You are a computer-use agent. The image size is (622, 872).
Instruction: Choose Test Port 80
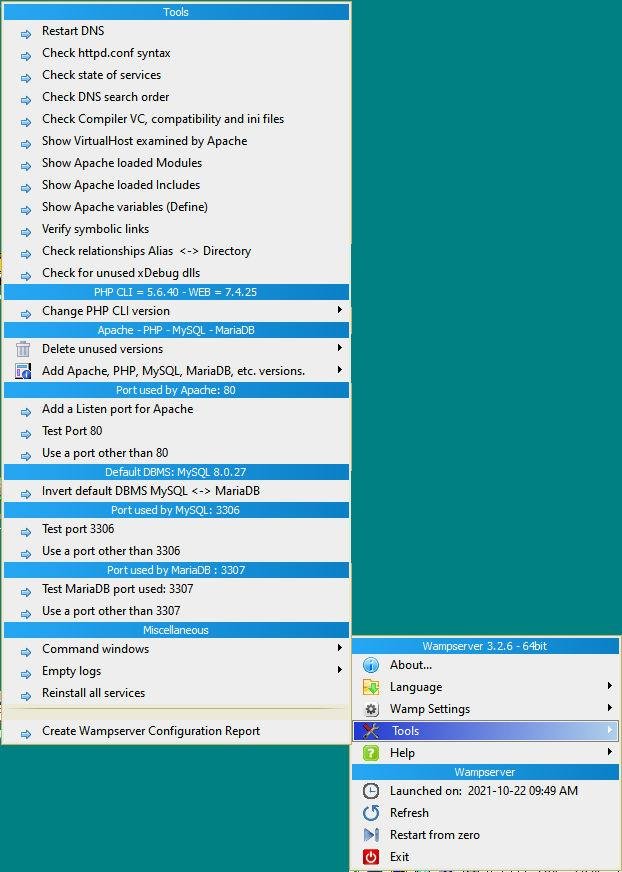click(x=176, y=431)
